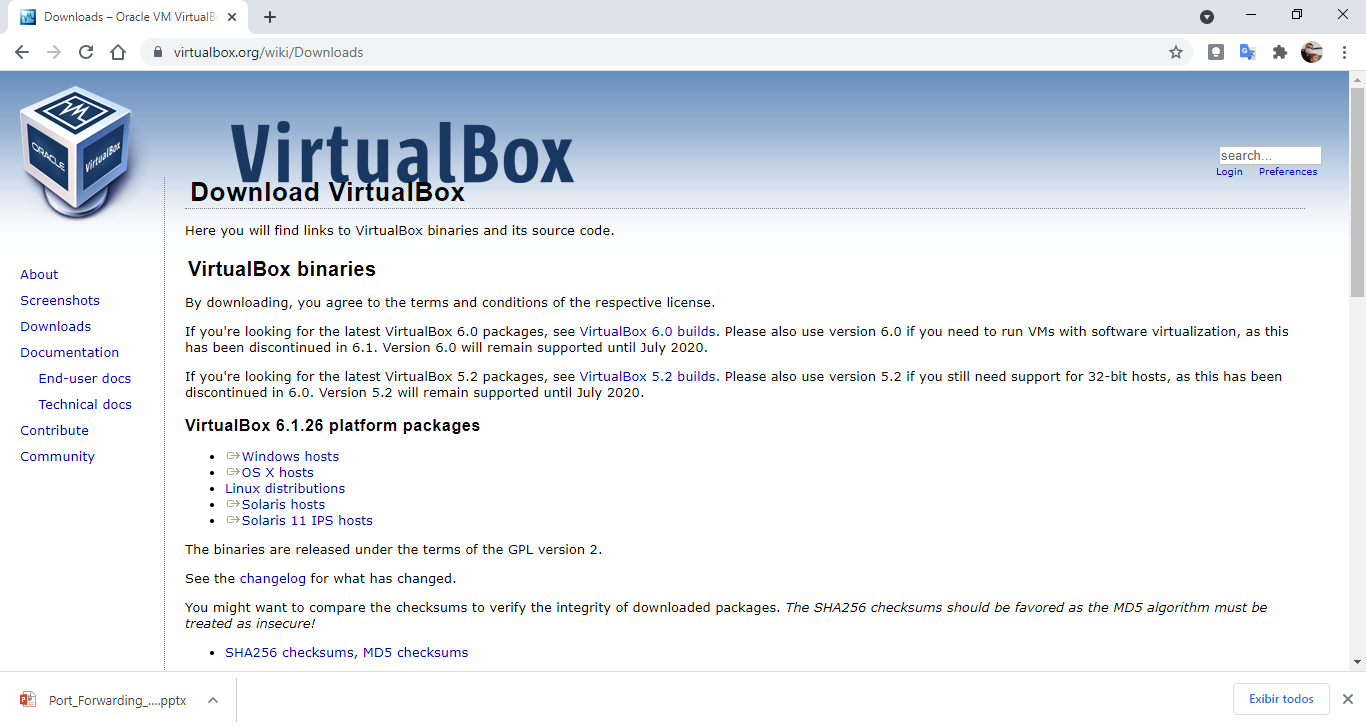
Task: Click Exibir todos downloads button
Action: 1281,699
